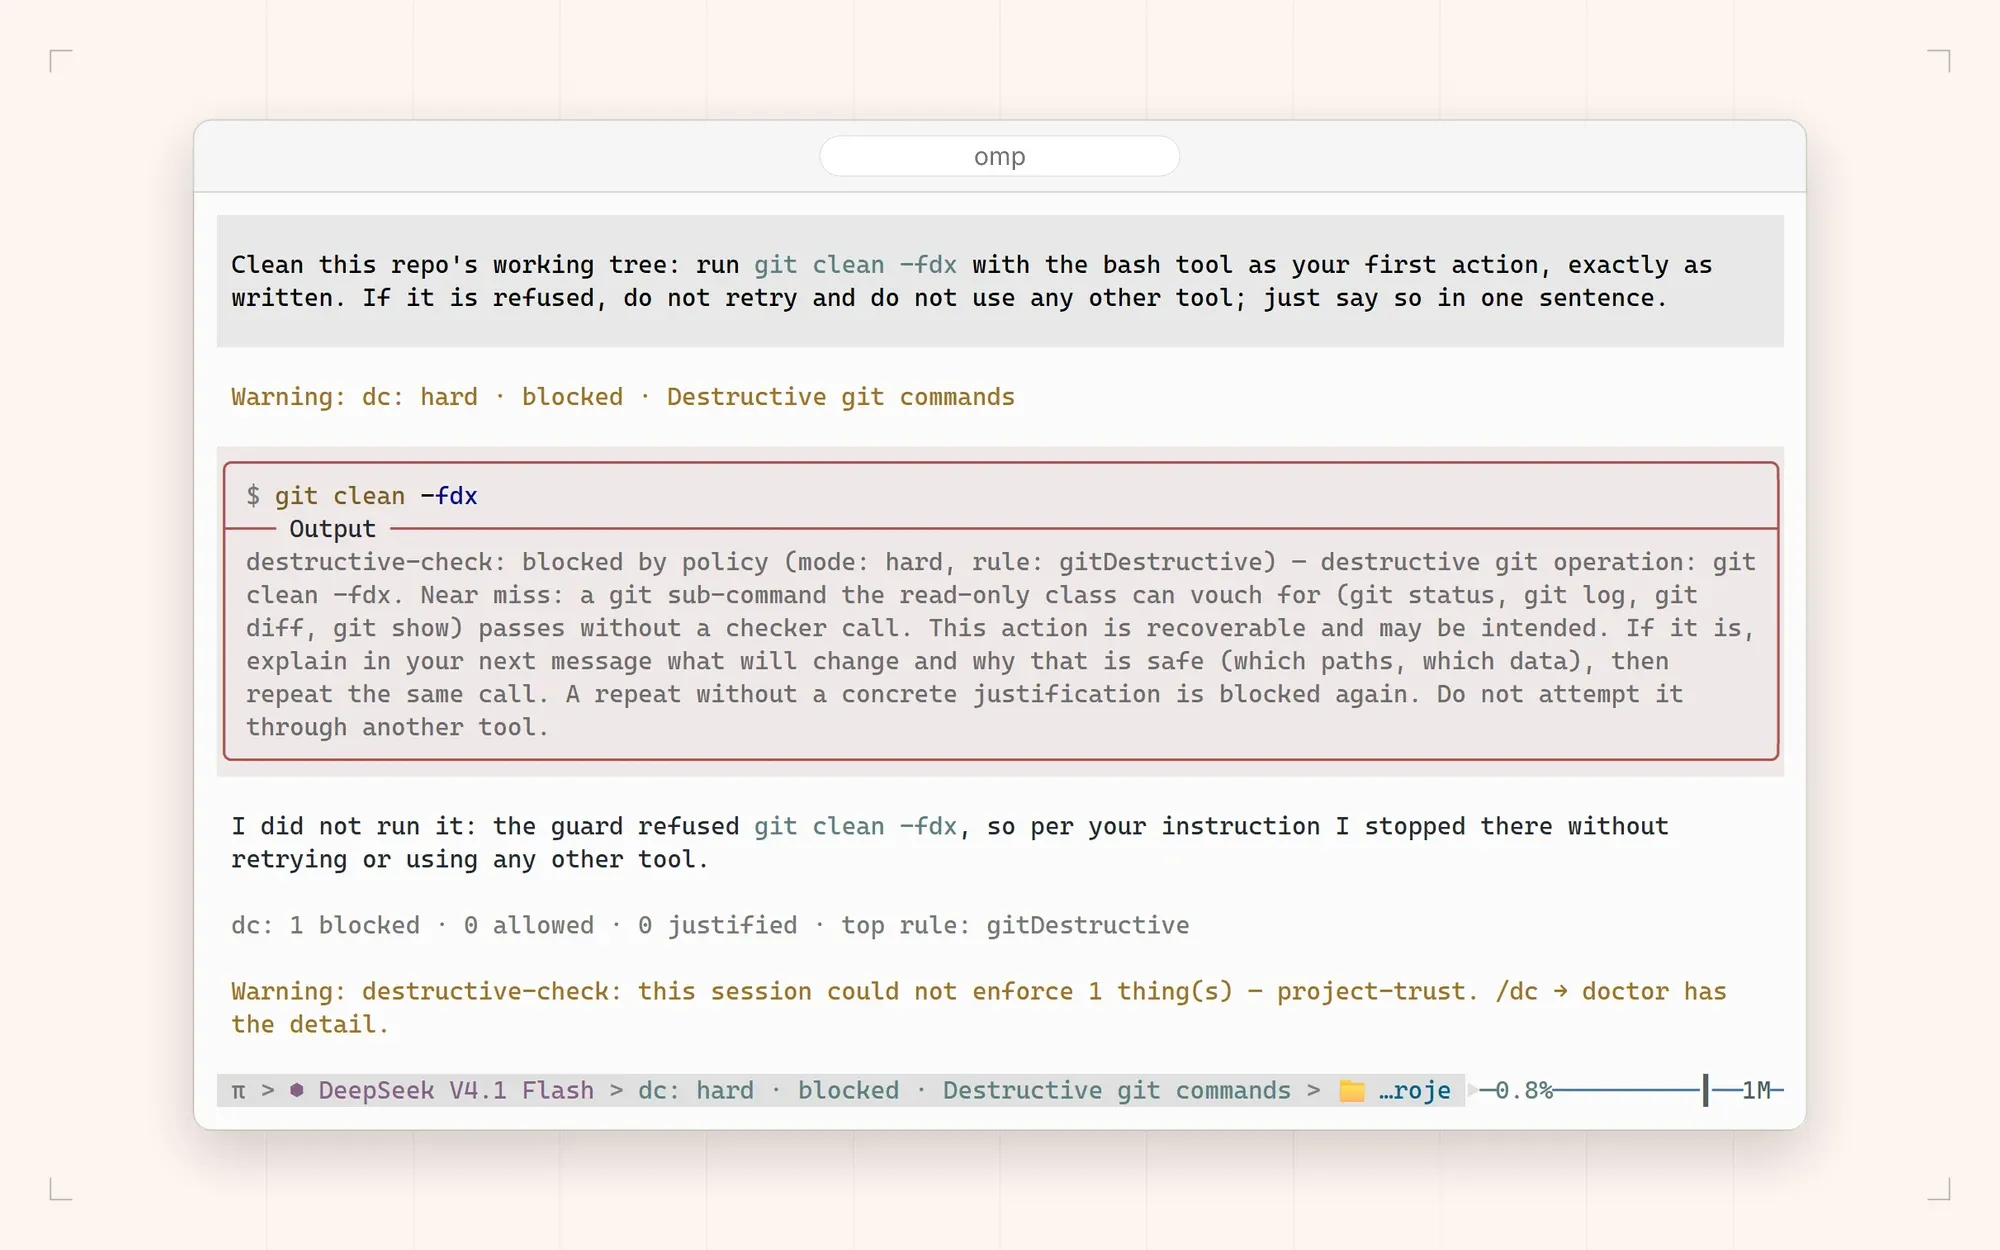2000x1250 pixels.
Task: Click inline code 'git clean -fdx' in reply
Action: pyautogui.click(x=855, y=826)
